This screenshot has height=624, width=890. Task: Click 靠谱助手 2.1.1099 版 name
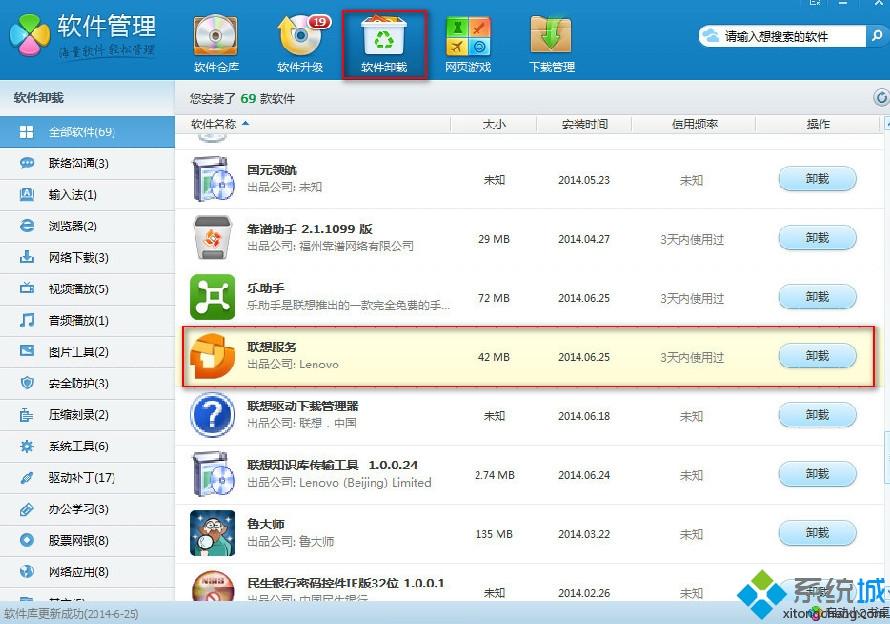310,229
